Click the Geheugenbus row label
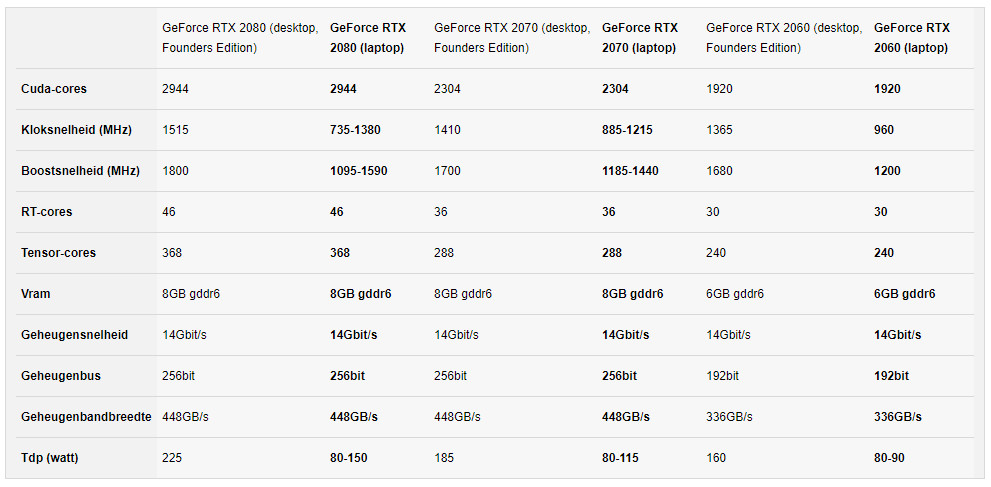Image resolution: width=991 pixels, height=487 pixels. [61, 376]
